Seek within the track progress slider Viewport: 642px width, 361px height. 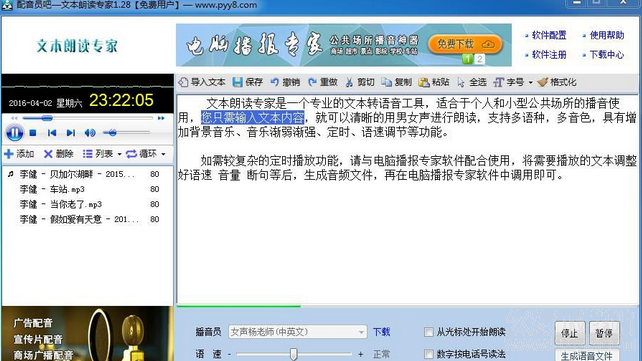click(x=88, y=118)
